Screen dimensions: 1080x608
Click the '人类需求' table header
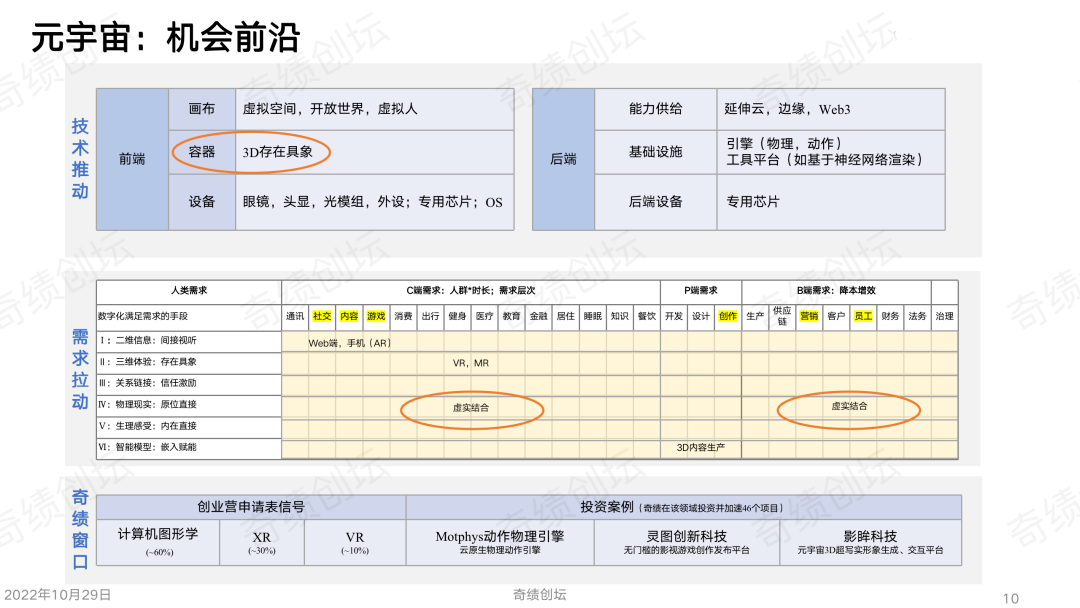[189, 291]
